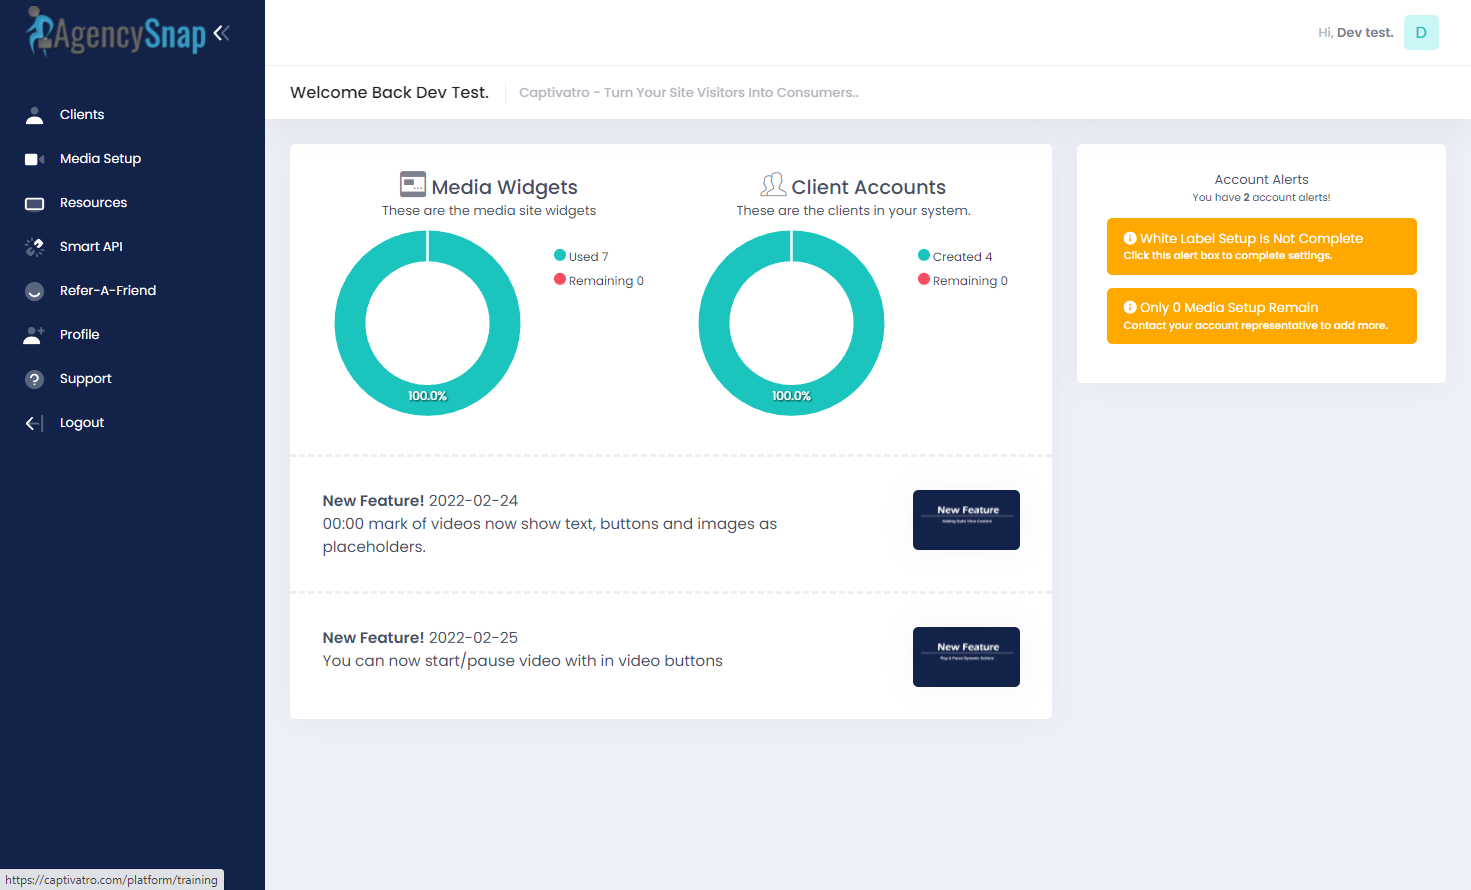The image size is (1471, 890).
Task: Click the Media Widgets donut chart ring
Action: [350, 323]
